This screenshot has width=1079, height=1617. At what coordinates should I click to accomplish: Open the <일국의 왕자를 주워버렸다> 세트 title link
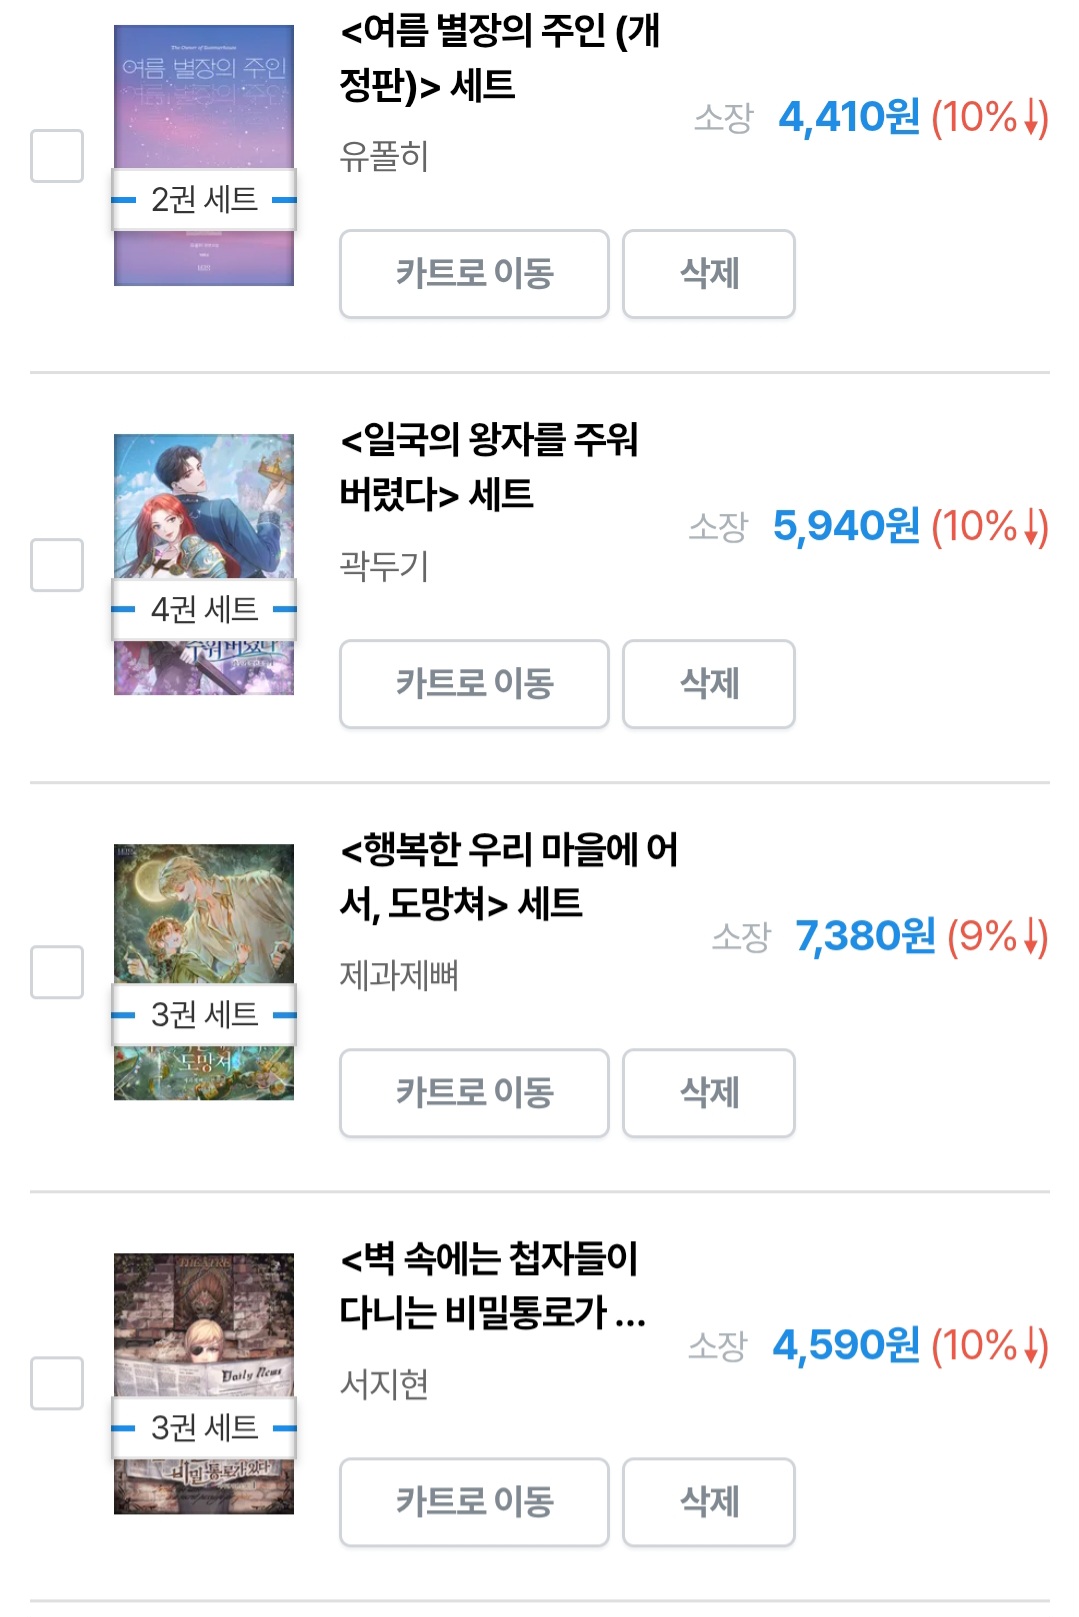[488, 466]
